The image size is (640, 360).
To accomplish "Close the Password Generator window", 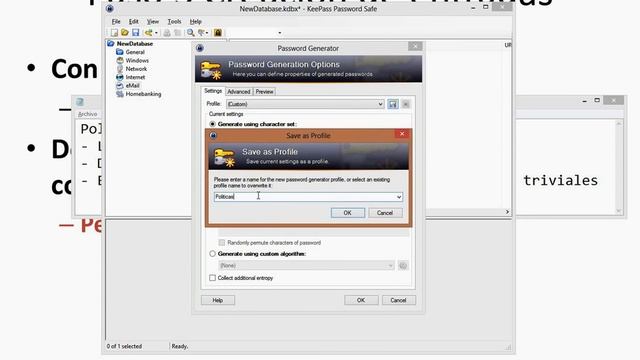I will pos(415,46).
